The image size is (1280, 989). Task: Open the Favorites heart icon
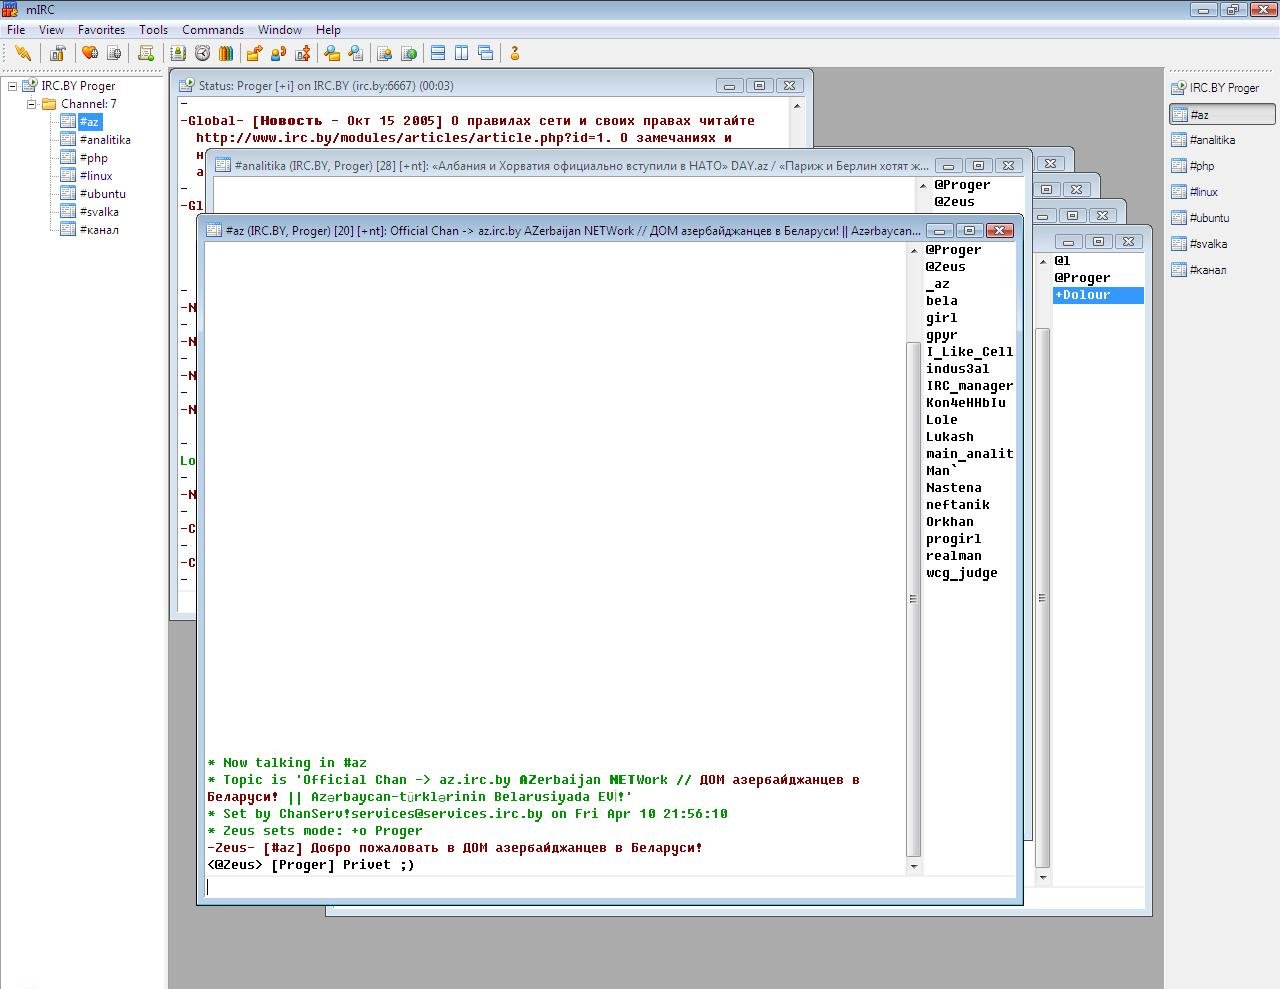point(90,53)
